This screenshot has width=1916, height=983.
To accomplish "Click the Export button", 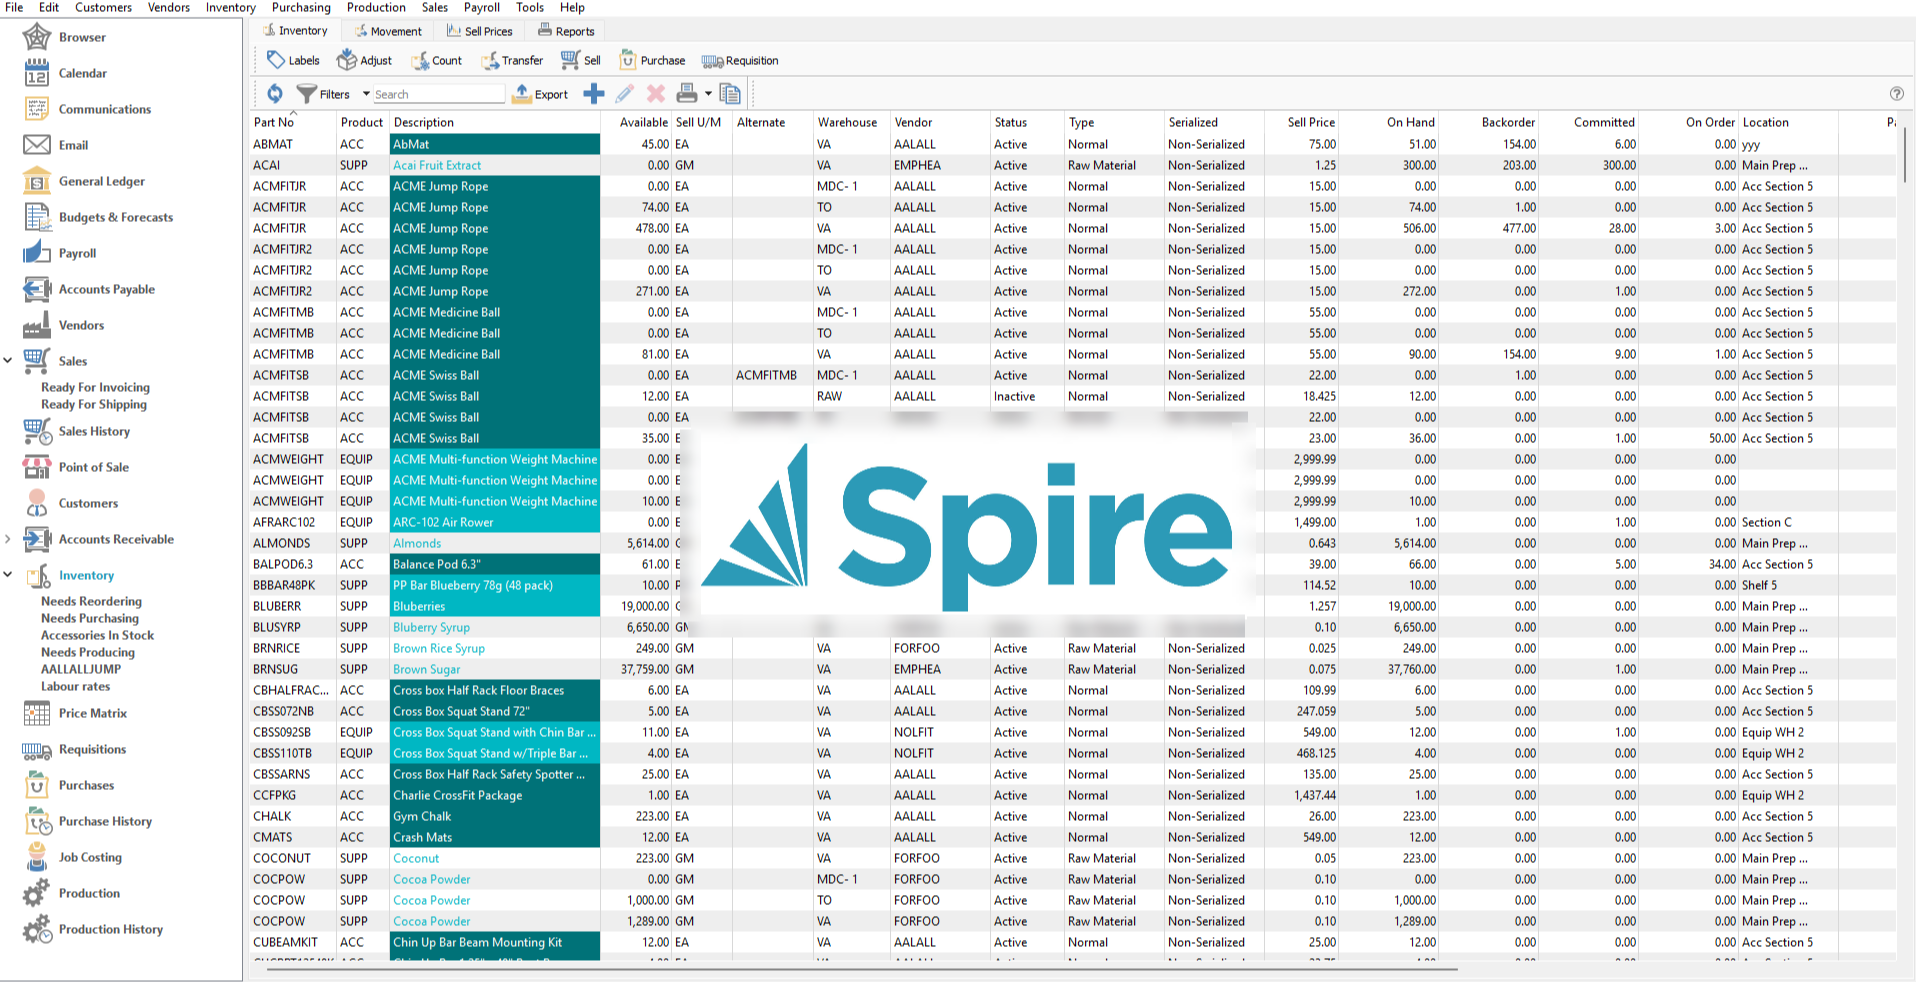I will 540,94.
